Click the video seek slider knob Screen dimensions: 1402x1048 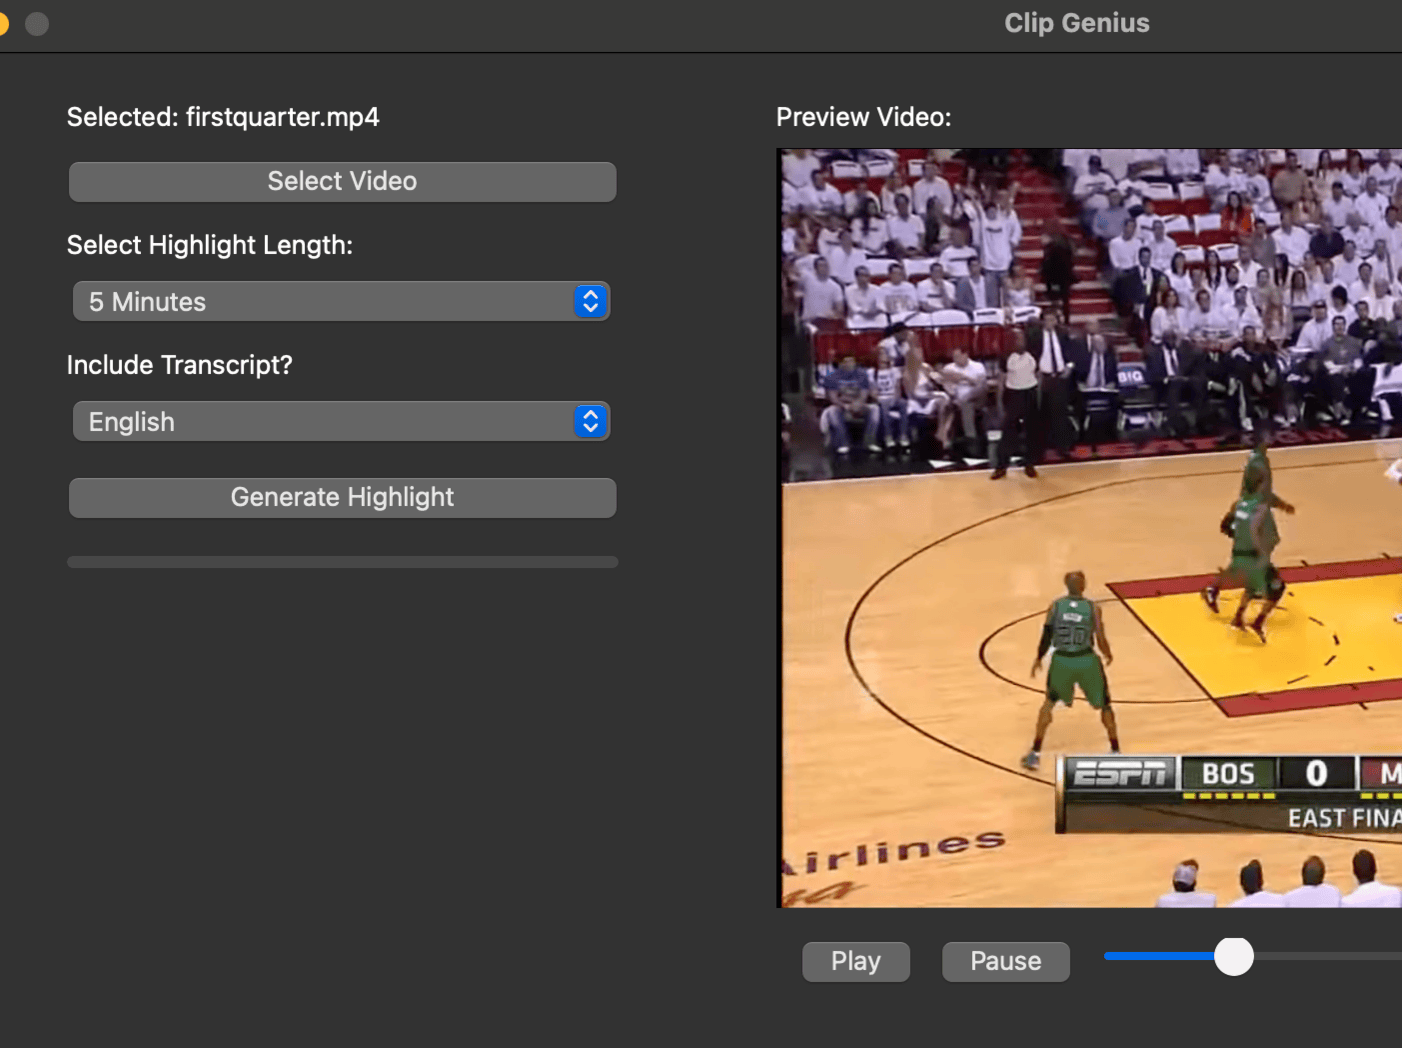(1234, 957)
